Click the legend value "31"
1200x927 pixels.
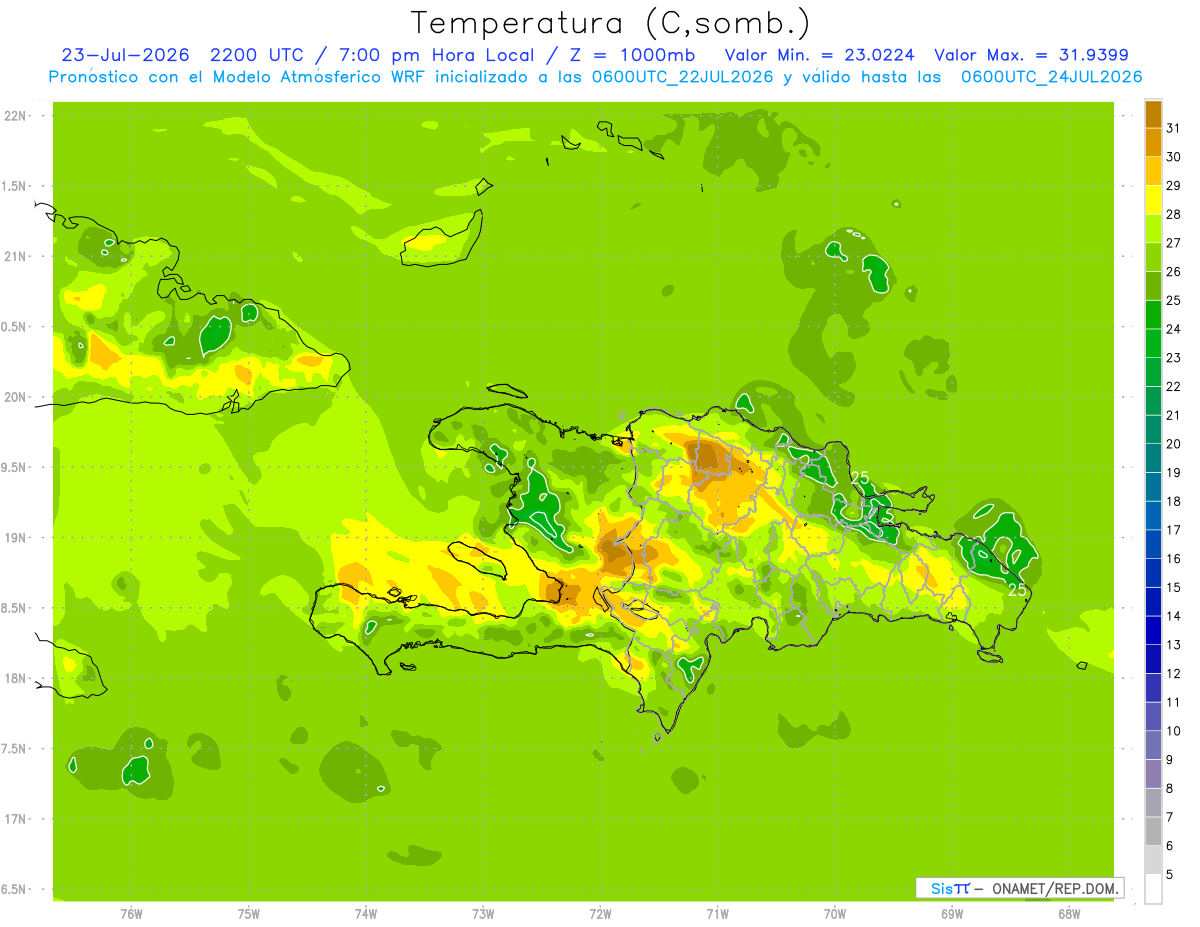click(1174, 128)
